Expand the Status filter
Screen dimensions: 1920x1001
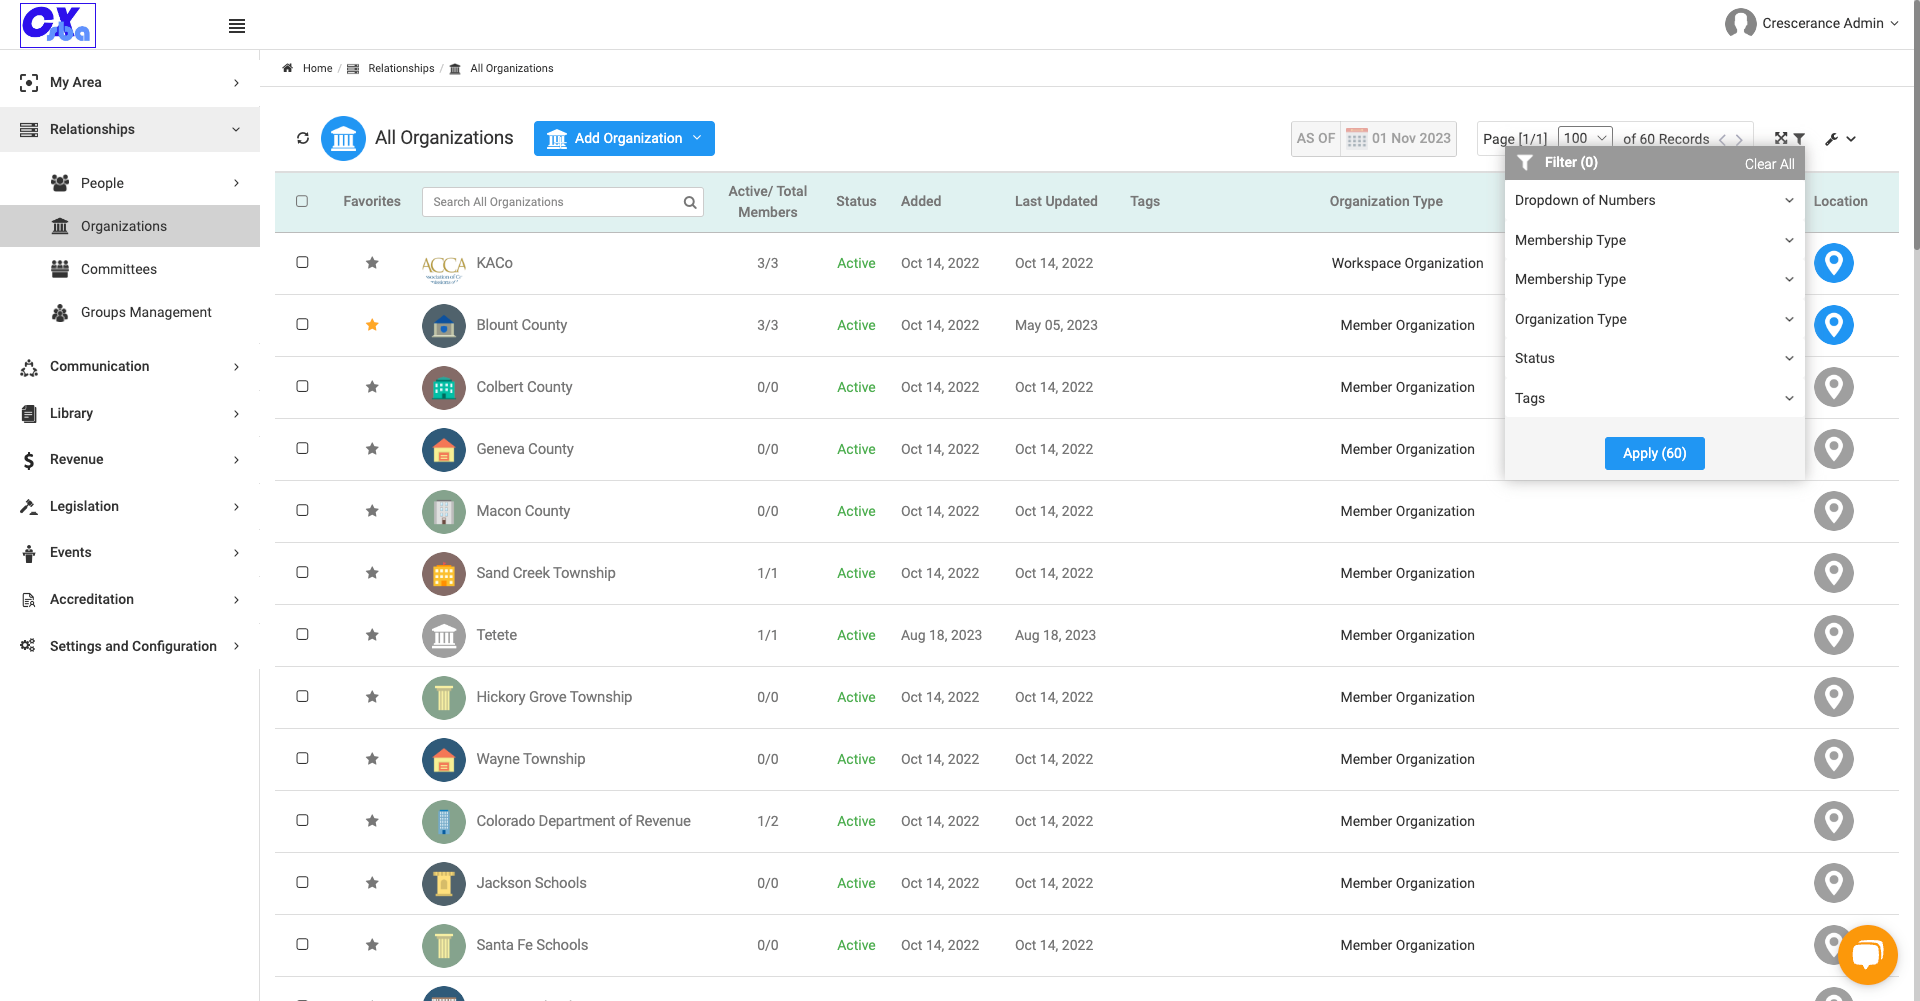(1654, 358)
